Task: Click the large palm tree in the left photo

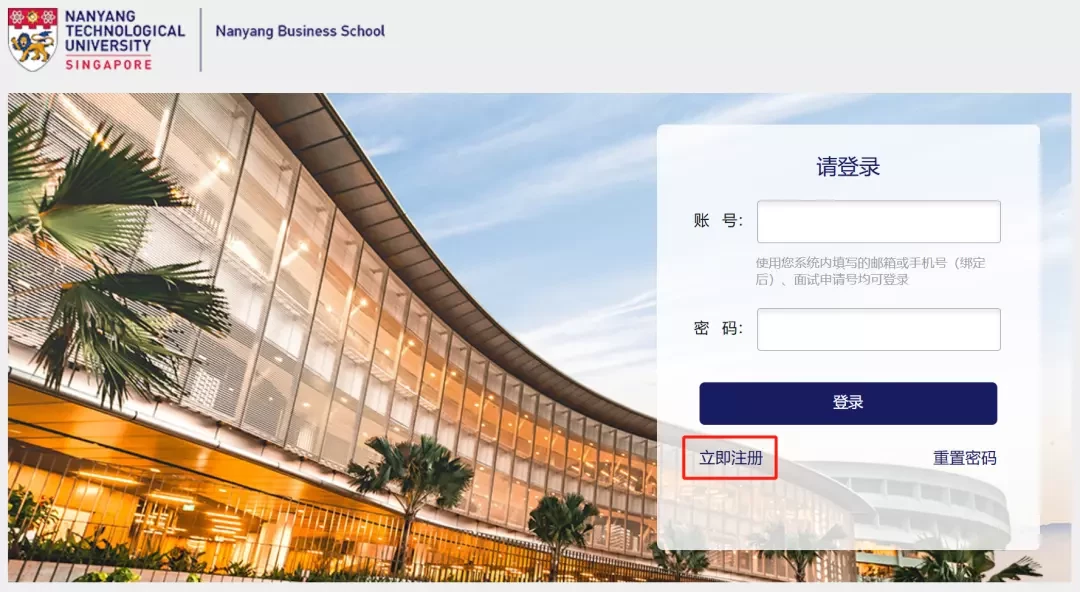Action: [103, 248]
